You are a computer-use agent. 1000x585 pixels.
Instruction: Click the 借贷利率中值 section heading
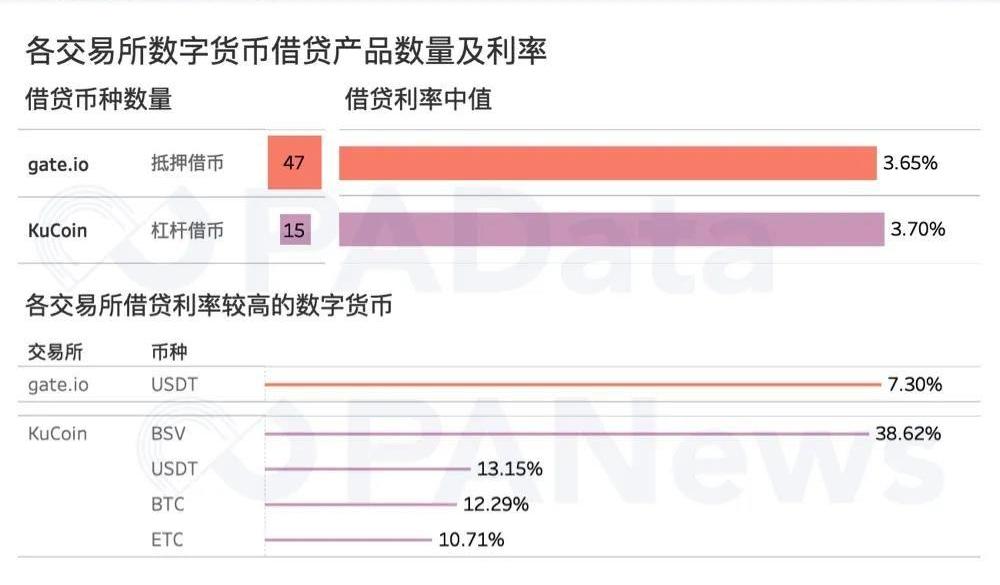point(418,99)
